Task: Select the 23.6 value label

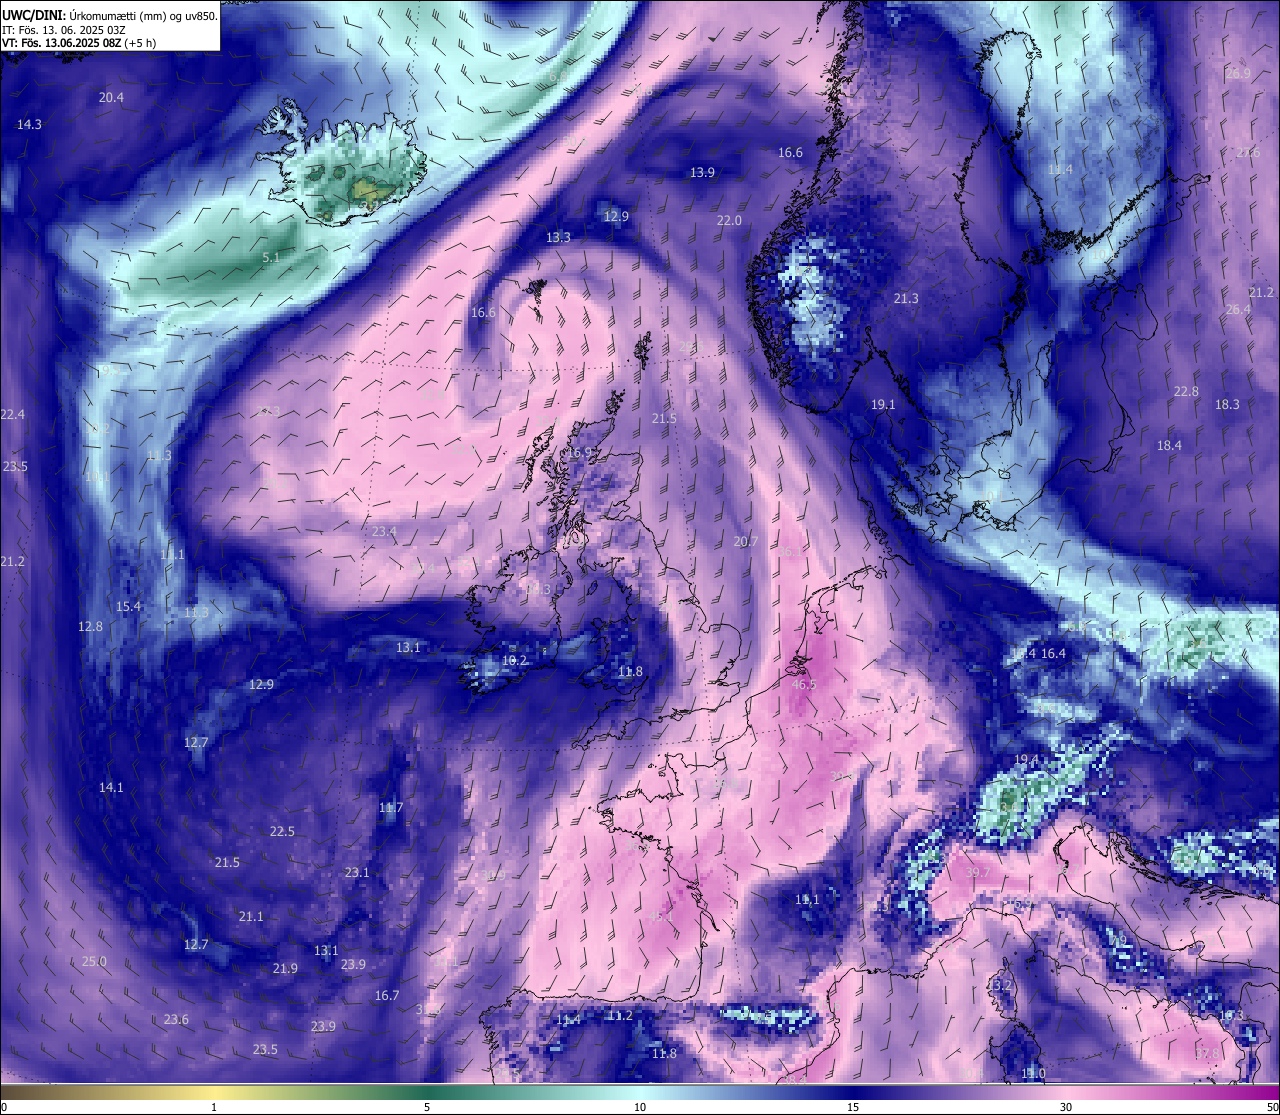Action: click(x=176, y=1020)
